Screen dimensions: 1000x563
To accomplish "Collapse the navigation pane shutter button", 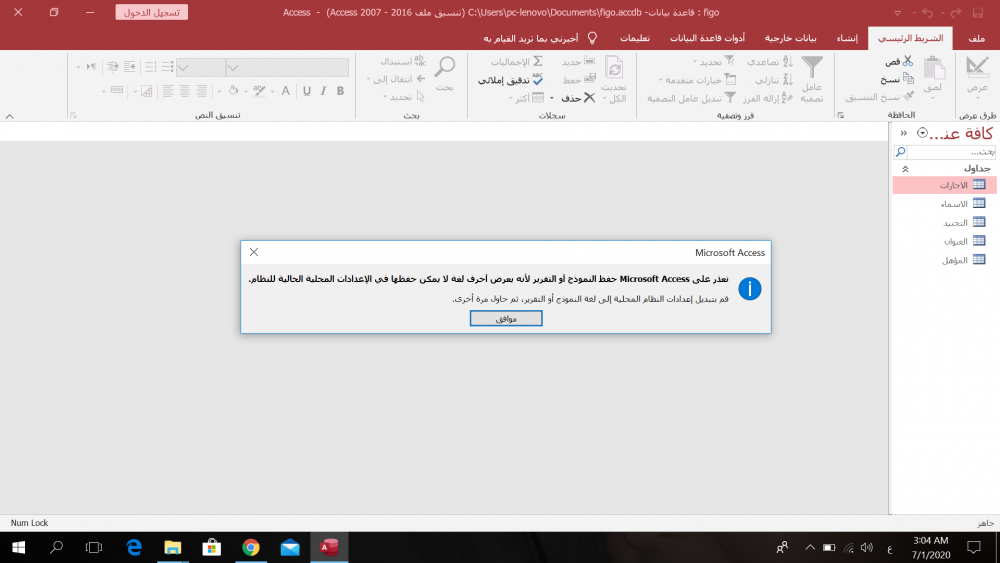I will coord(904,133).
